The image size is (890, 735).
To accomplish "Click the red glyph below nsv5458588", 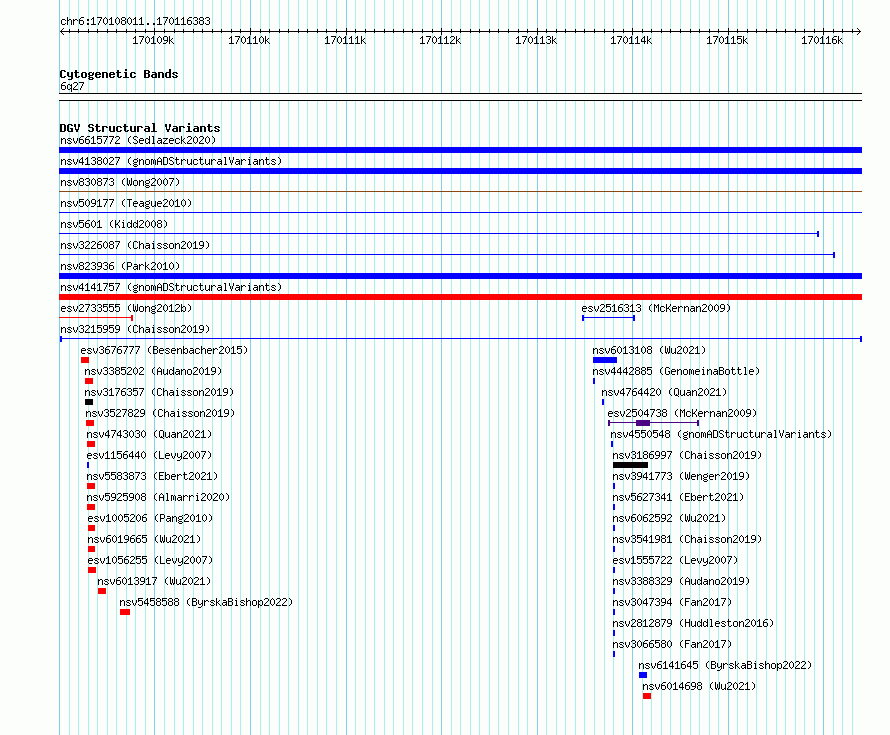I will [x=125, y=612].
